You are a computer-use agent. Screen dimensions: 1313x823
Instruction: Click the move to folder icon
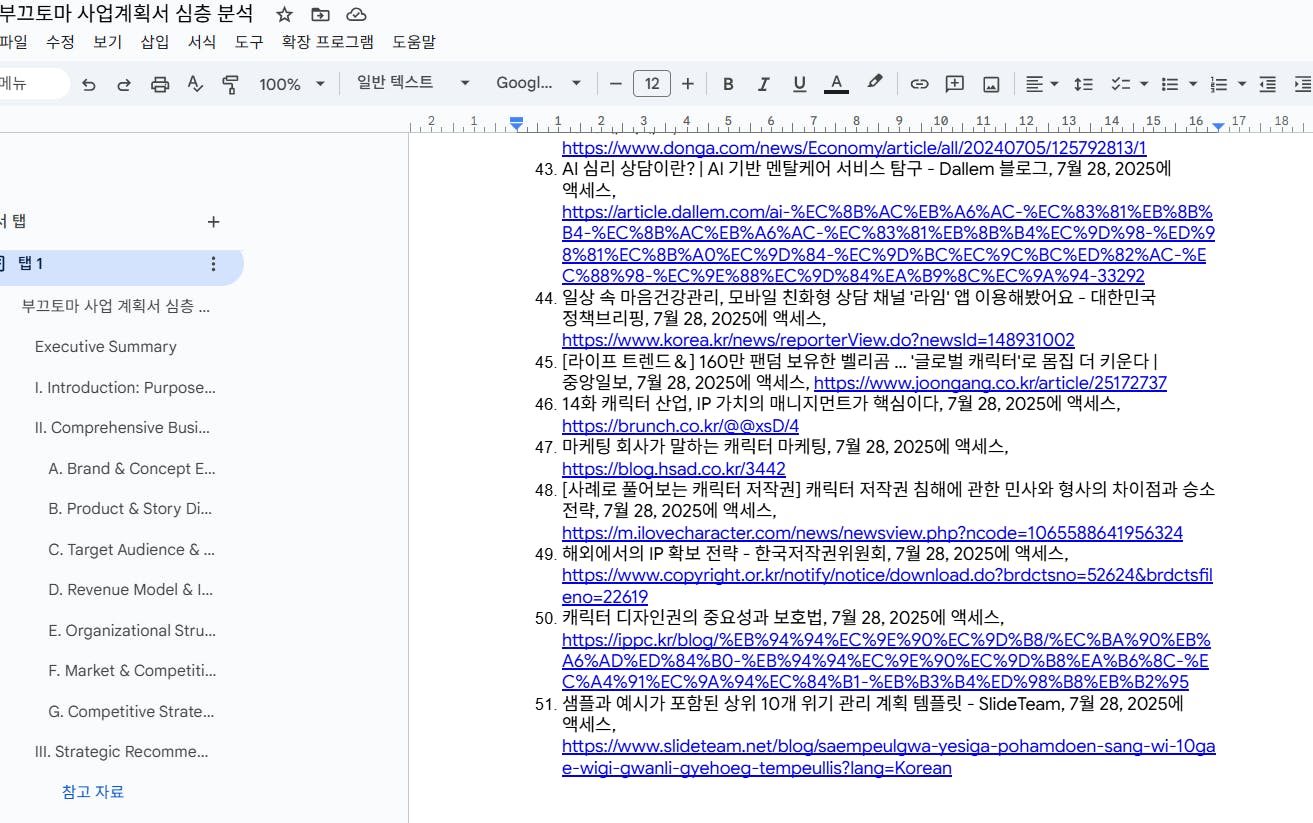pos(320,14)
